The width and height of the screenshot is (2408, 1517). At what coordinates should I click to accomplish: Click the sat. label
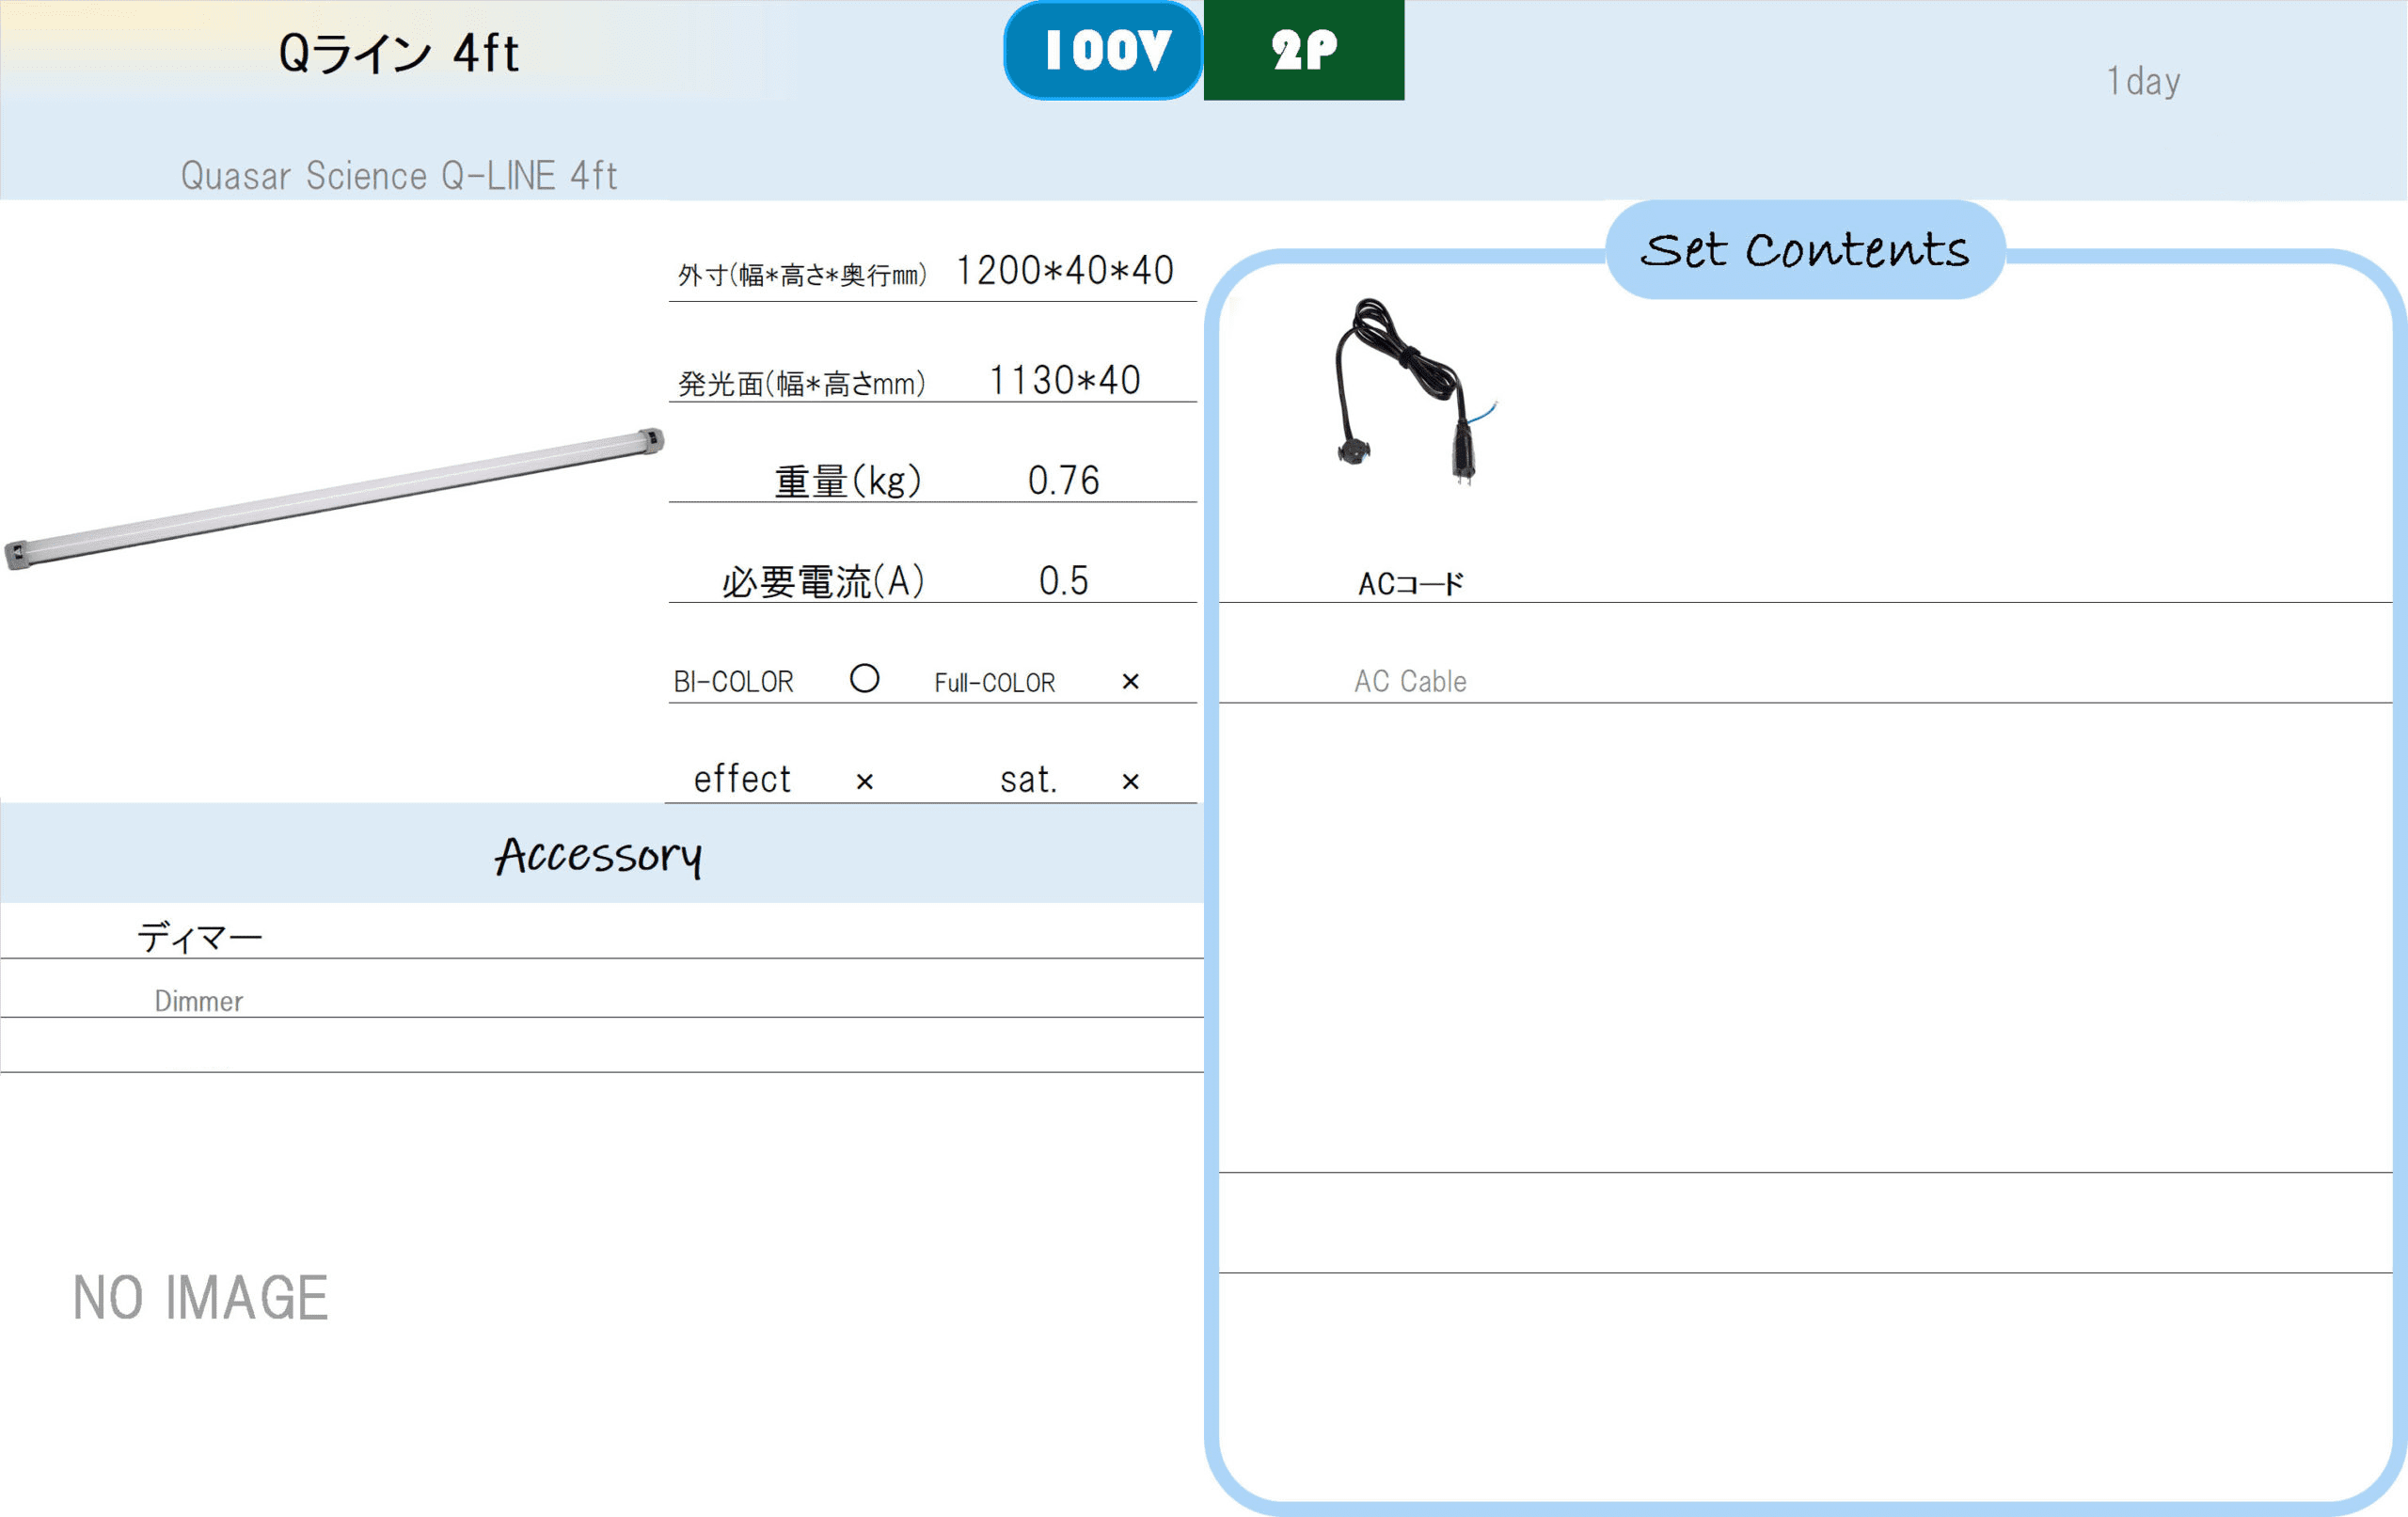tap(1029, 780)
